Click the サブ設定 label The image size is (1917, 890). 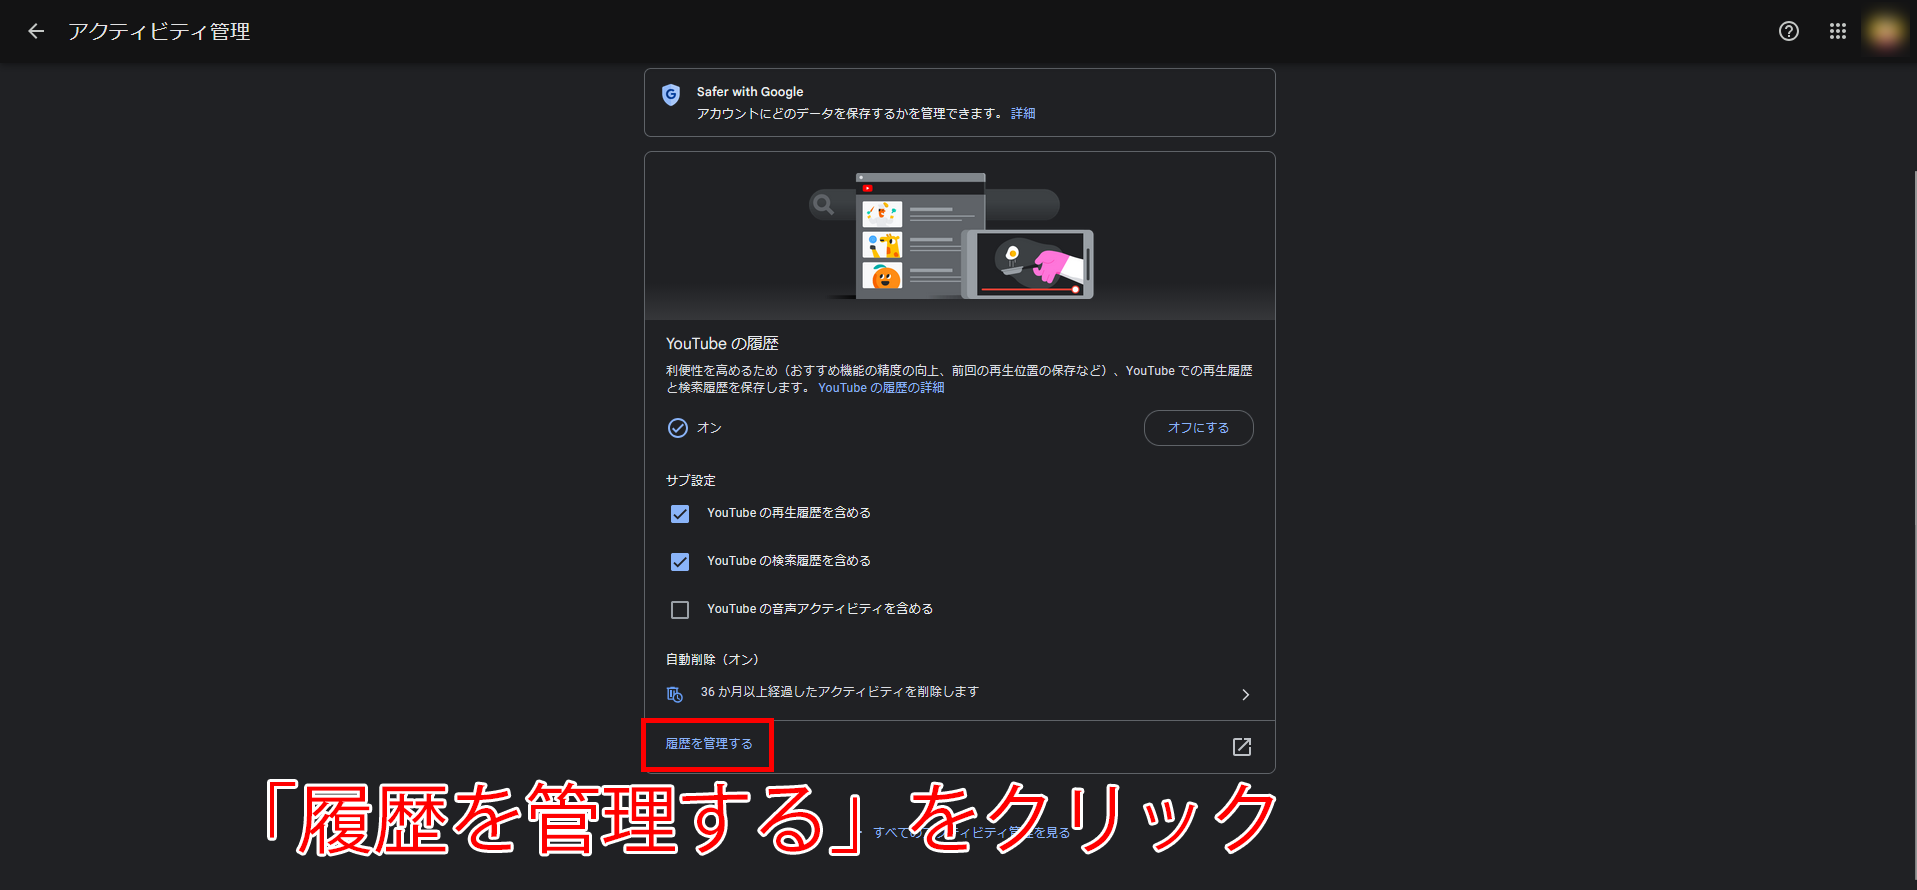point(691,481)
